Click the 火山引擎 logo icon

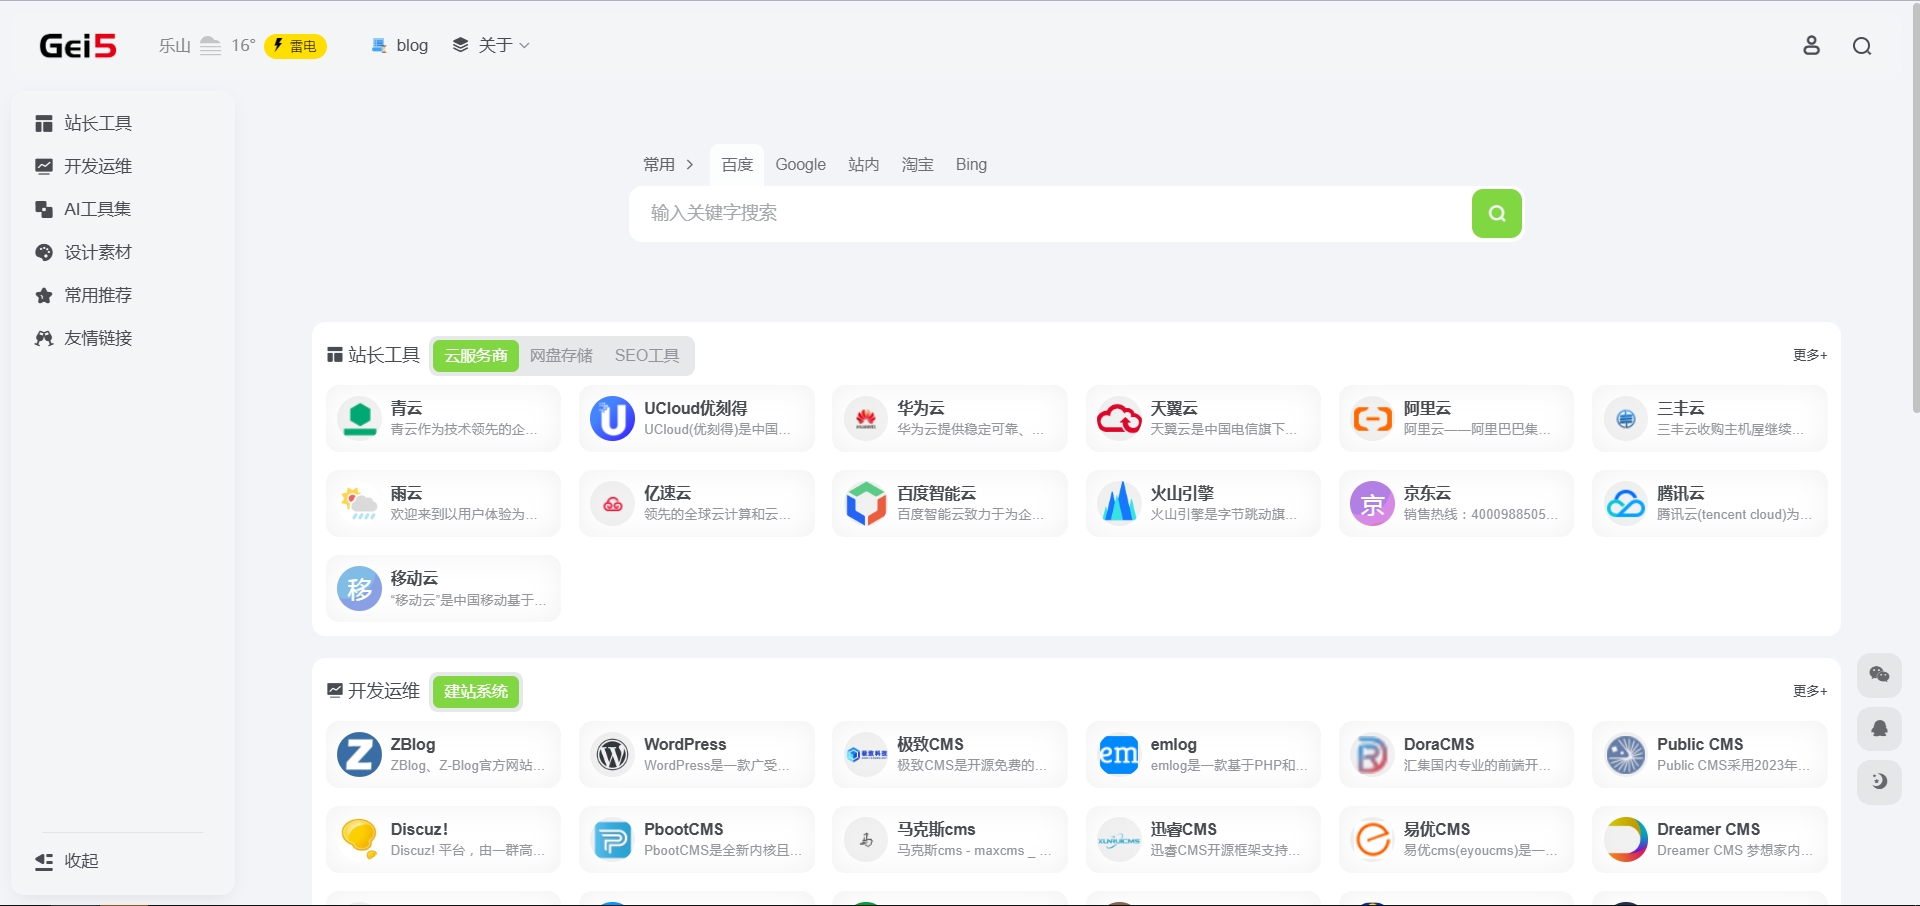(x=1119, y=503)
